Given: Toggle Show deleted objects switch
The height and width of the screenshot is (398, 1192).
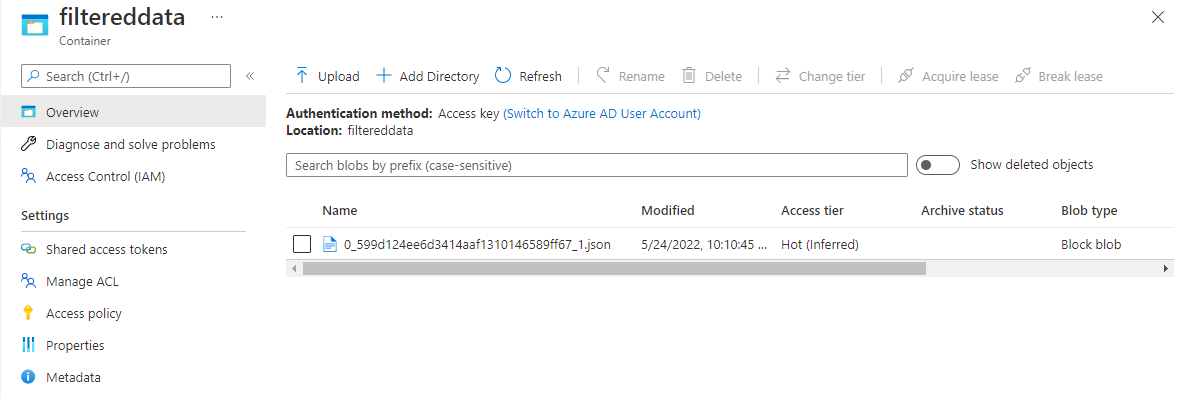Looking at the screenshot, I should (x=937, y=165).
